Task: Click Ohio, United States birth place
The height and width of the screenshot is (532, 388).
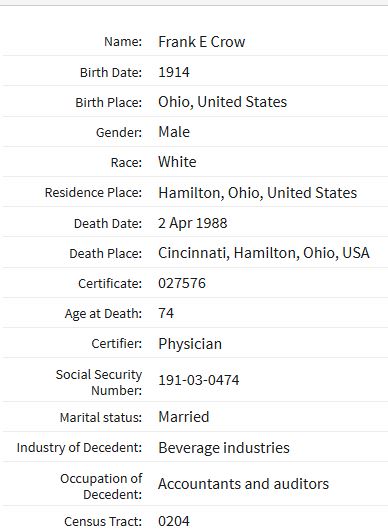Action: 222,102
